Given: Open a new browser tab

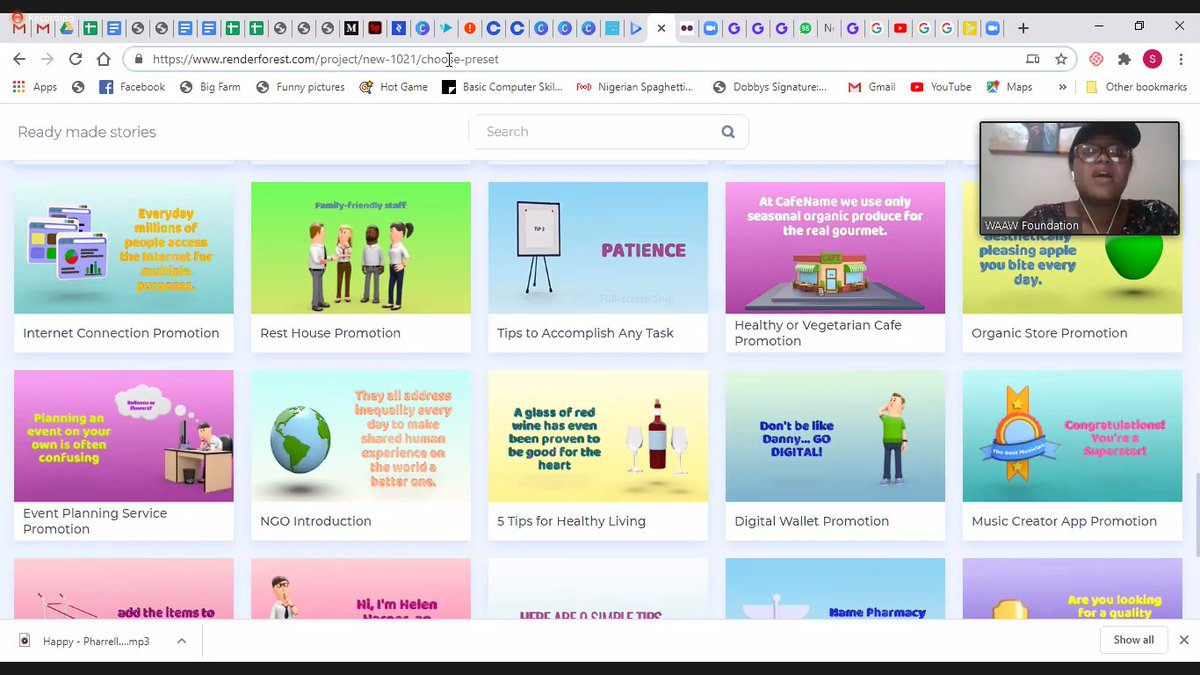Looking at the screenshot, I should point(1022,28).
